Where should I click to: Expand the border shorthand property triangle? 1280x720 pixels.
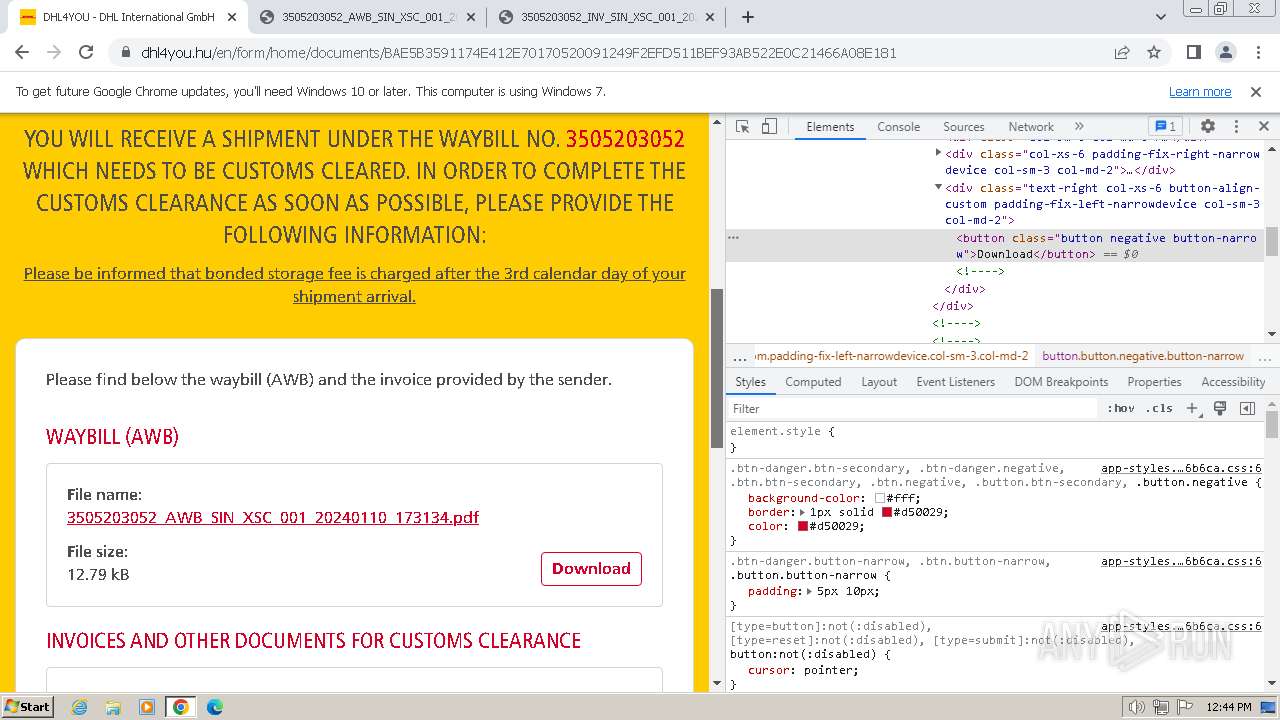pyautogui.click(x=802, y=512)
